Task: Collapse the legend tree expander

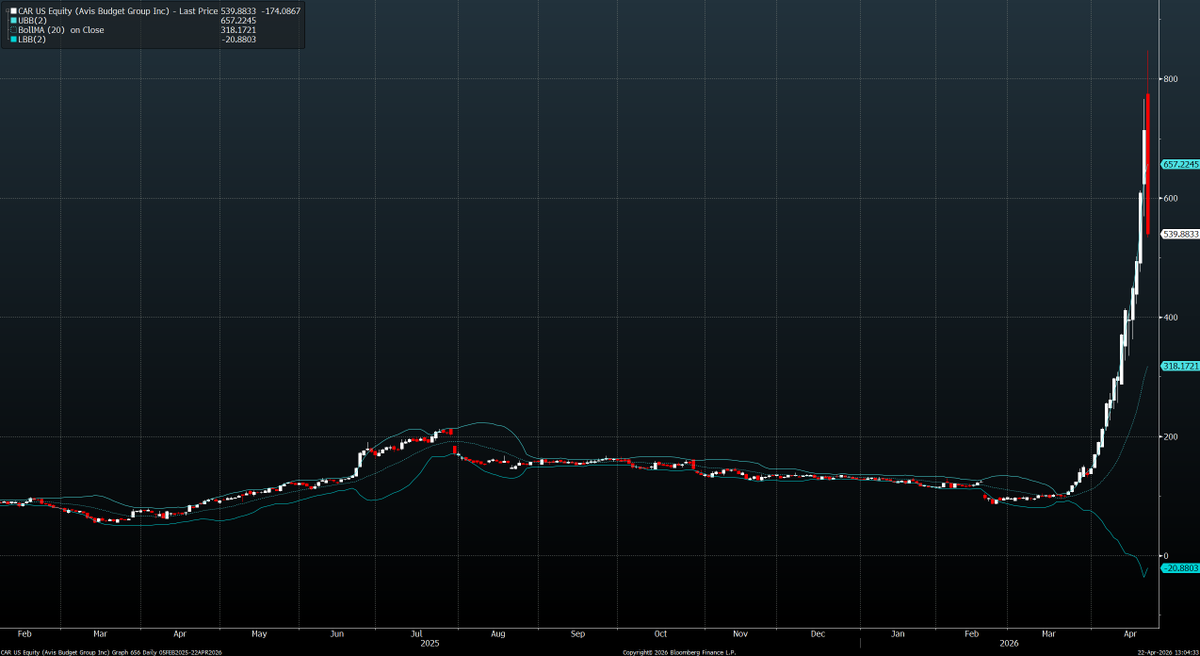Action: point(6,10)
